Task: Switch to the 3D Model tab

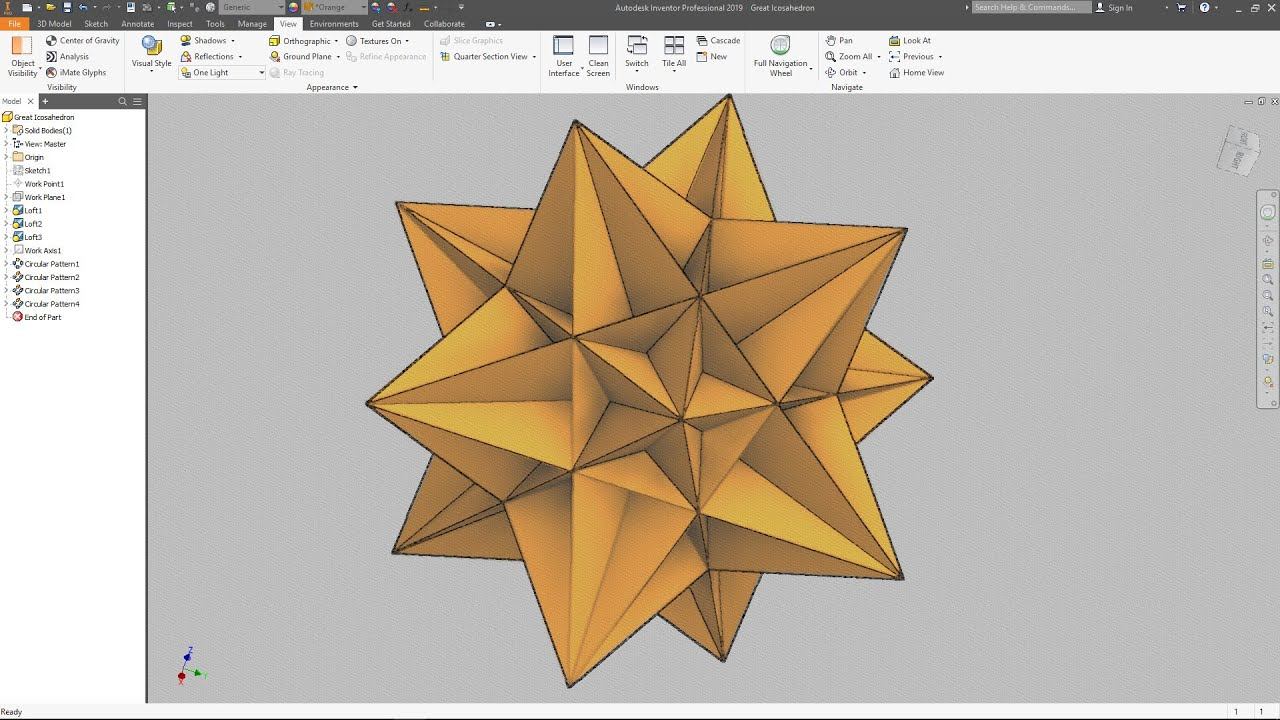Action: pos(54,24)
